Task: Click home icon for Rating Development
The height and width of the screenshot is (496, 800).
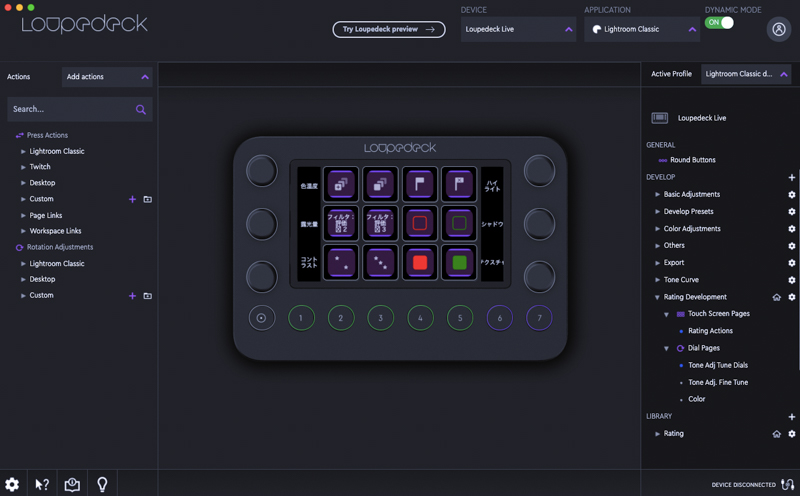Action: tap(777, 297)
